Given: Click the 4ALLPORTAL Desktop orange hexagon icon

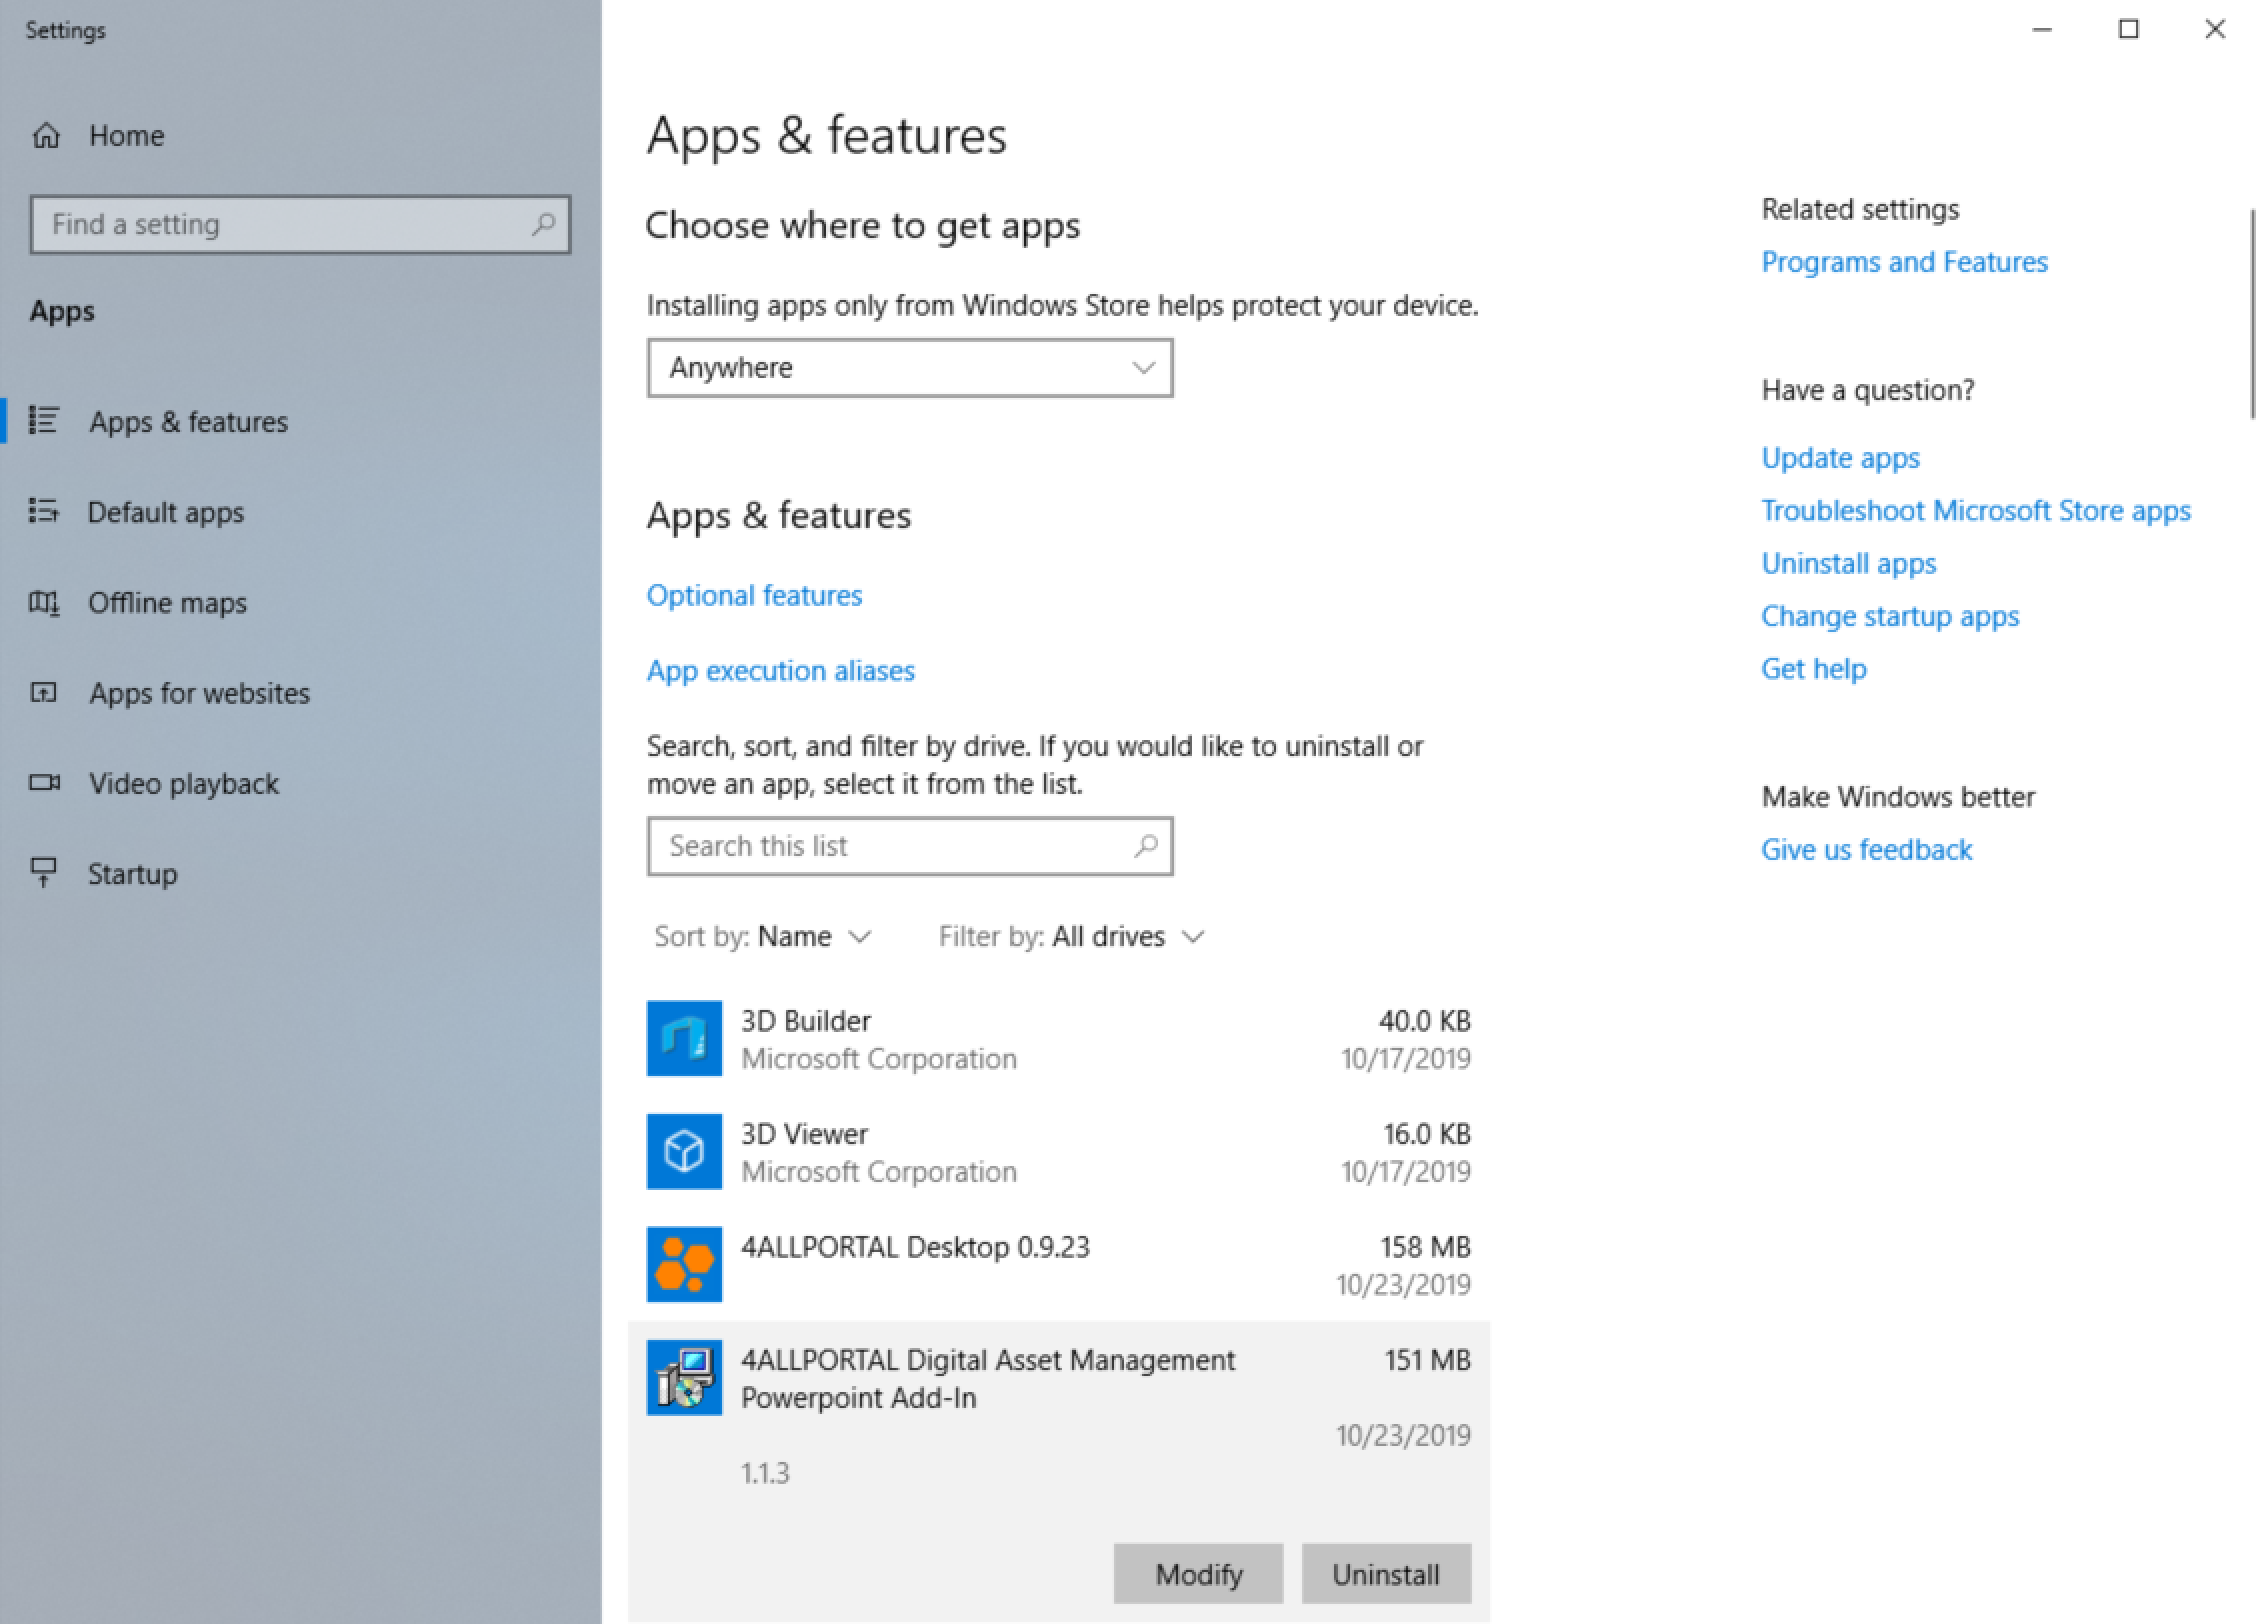Looking at the screenshot, I should 684,1264.
